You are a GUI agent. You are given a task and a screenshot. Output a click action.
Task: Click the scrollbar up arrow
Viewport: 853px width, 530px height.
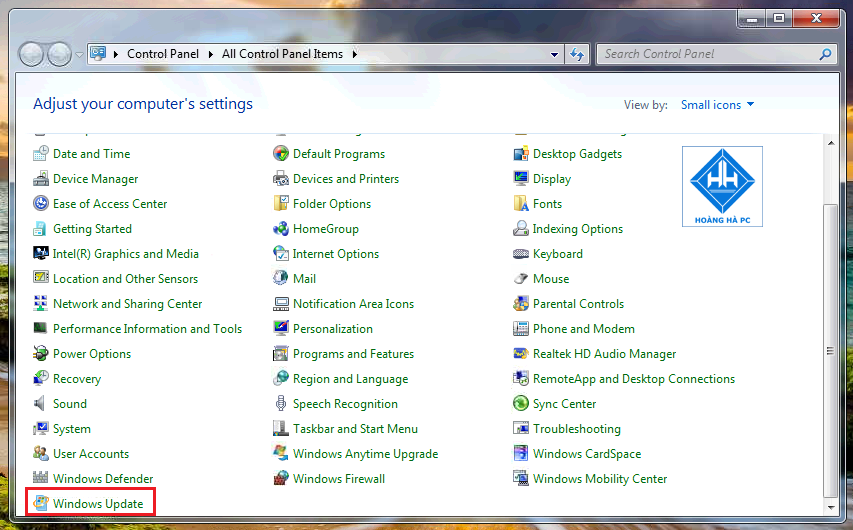[831, 143]
